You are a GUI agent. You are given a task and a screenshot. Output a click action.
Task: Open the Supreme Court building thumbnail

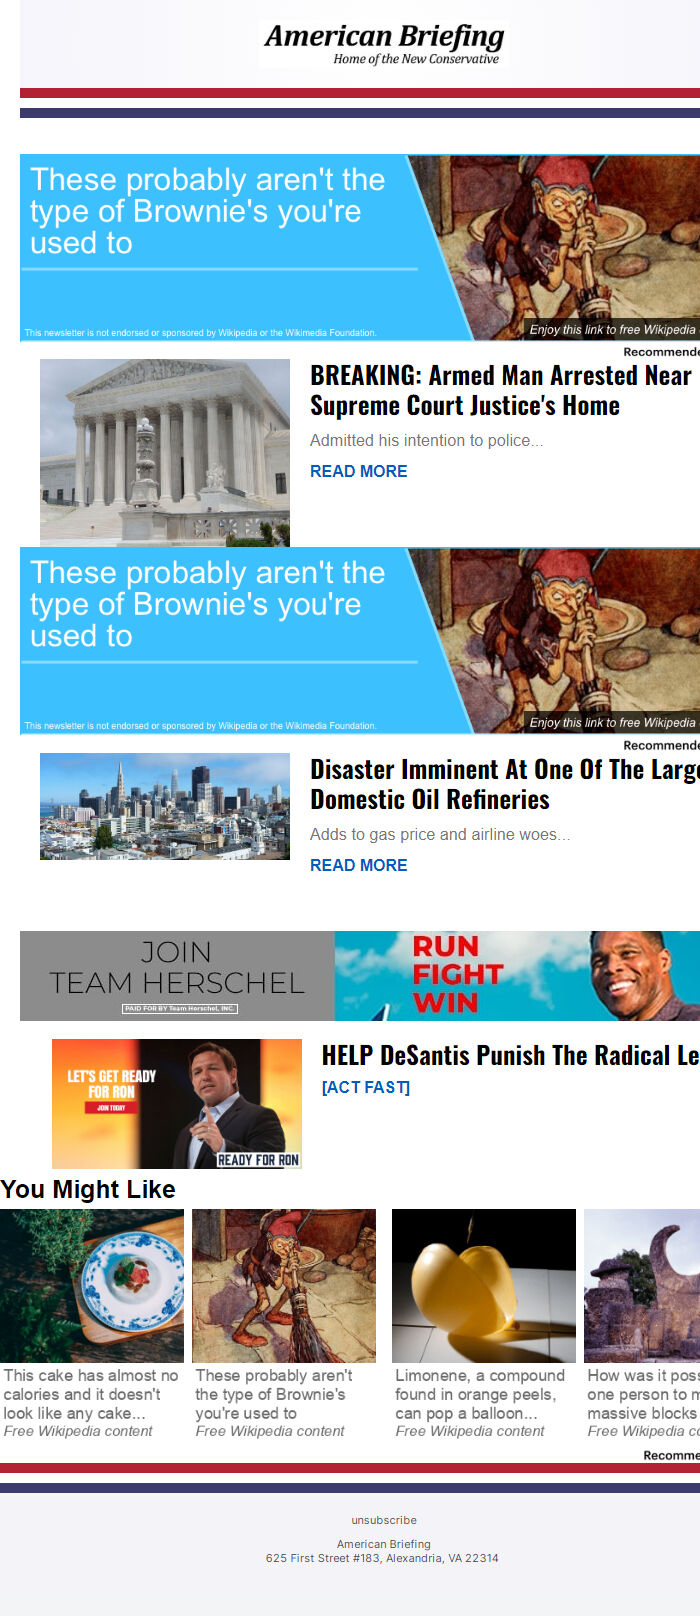[x=165, y=453]
